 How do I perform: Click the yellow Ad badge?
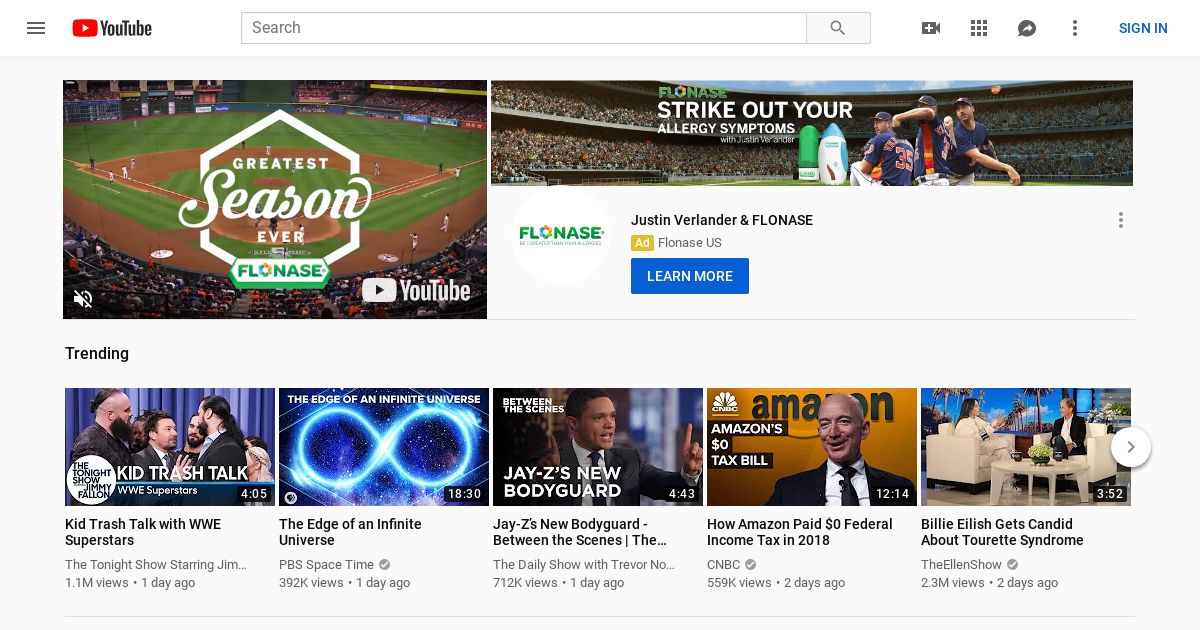642,243
